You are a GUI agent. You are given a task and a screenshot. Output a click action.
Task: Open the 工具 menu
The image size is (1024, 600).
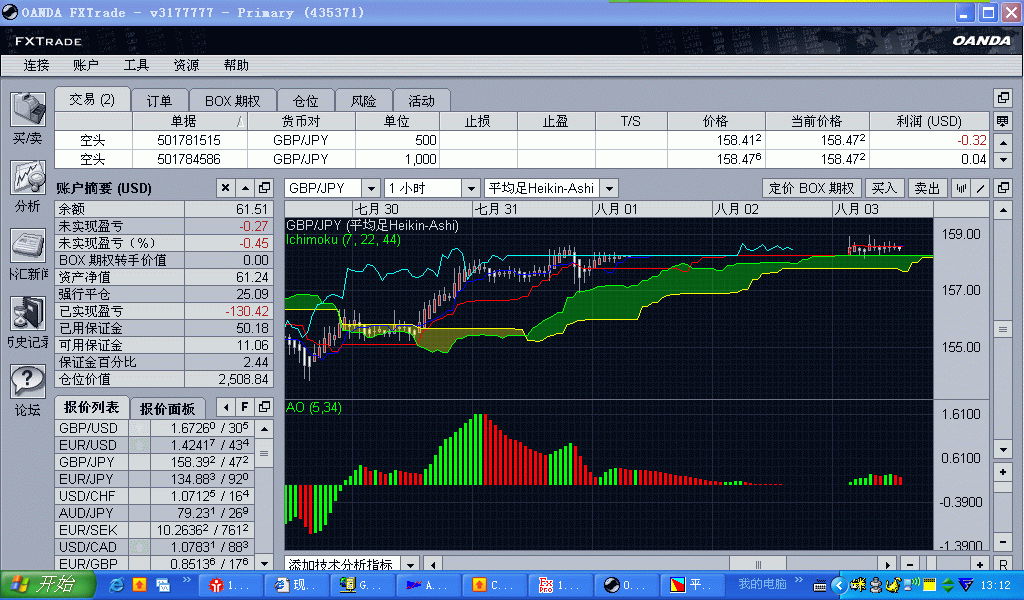point(136,65)
